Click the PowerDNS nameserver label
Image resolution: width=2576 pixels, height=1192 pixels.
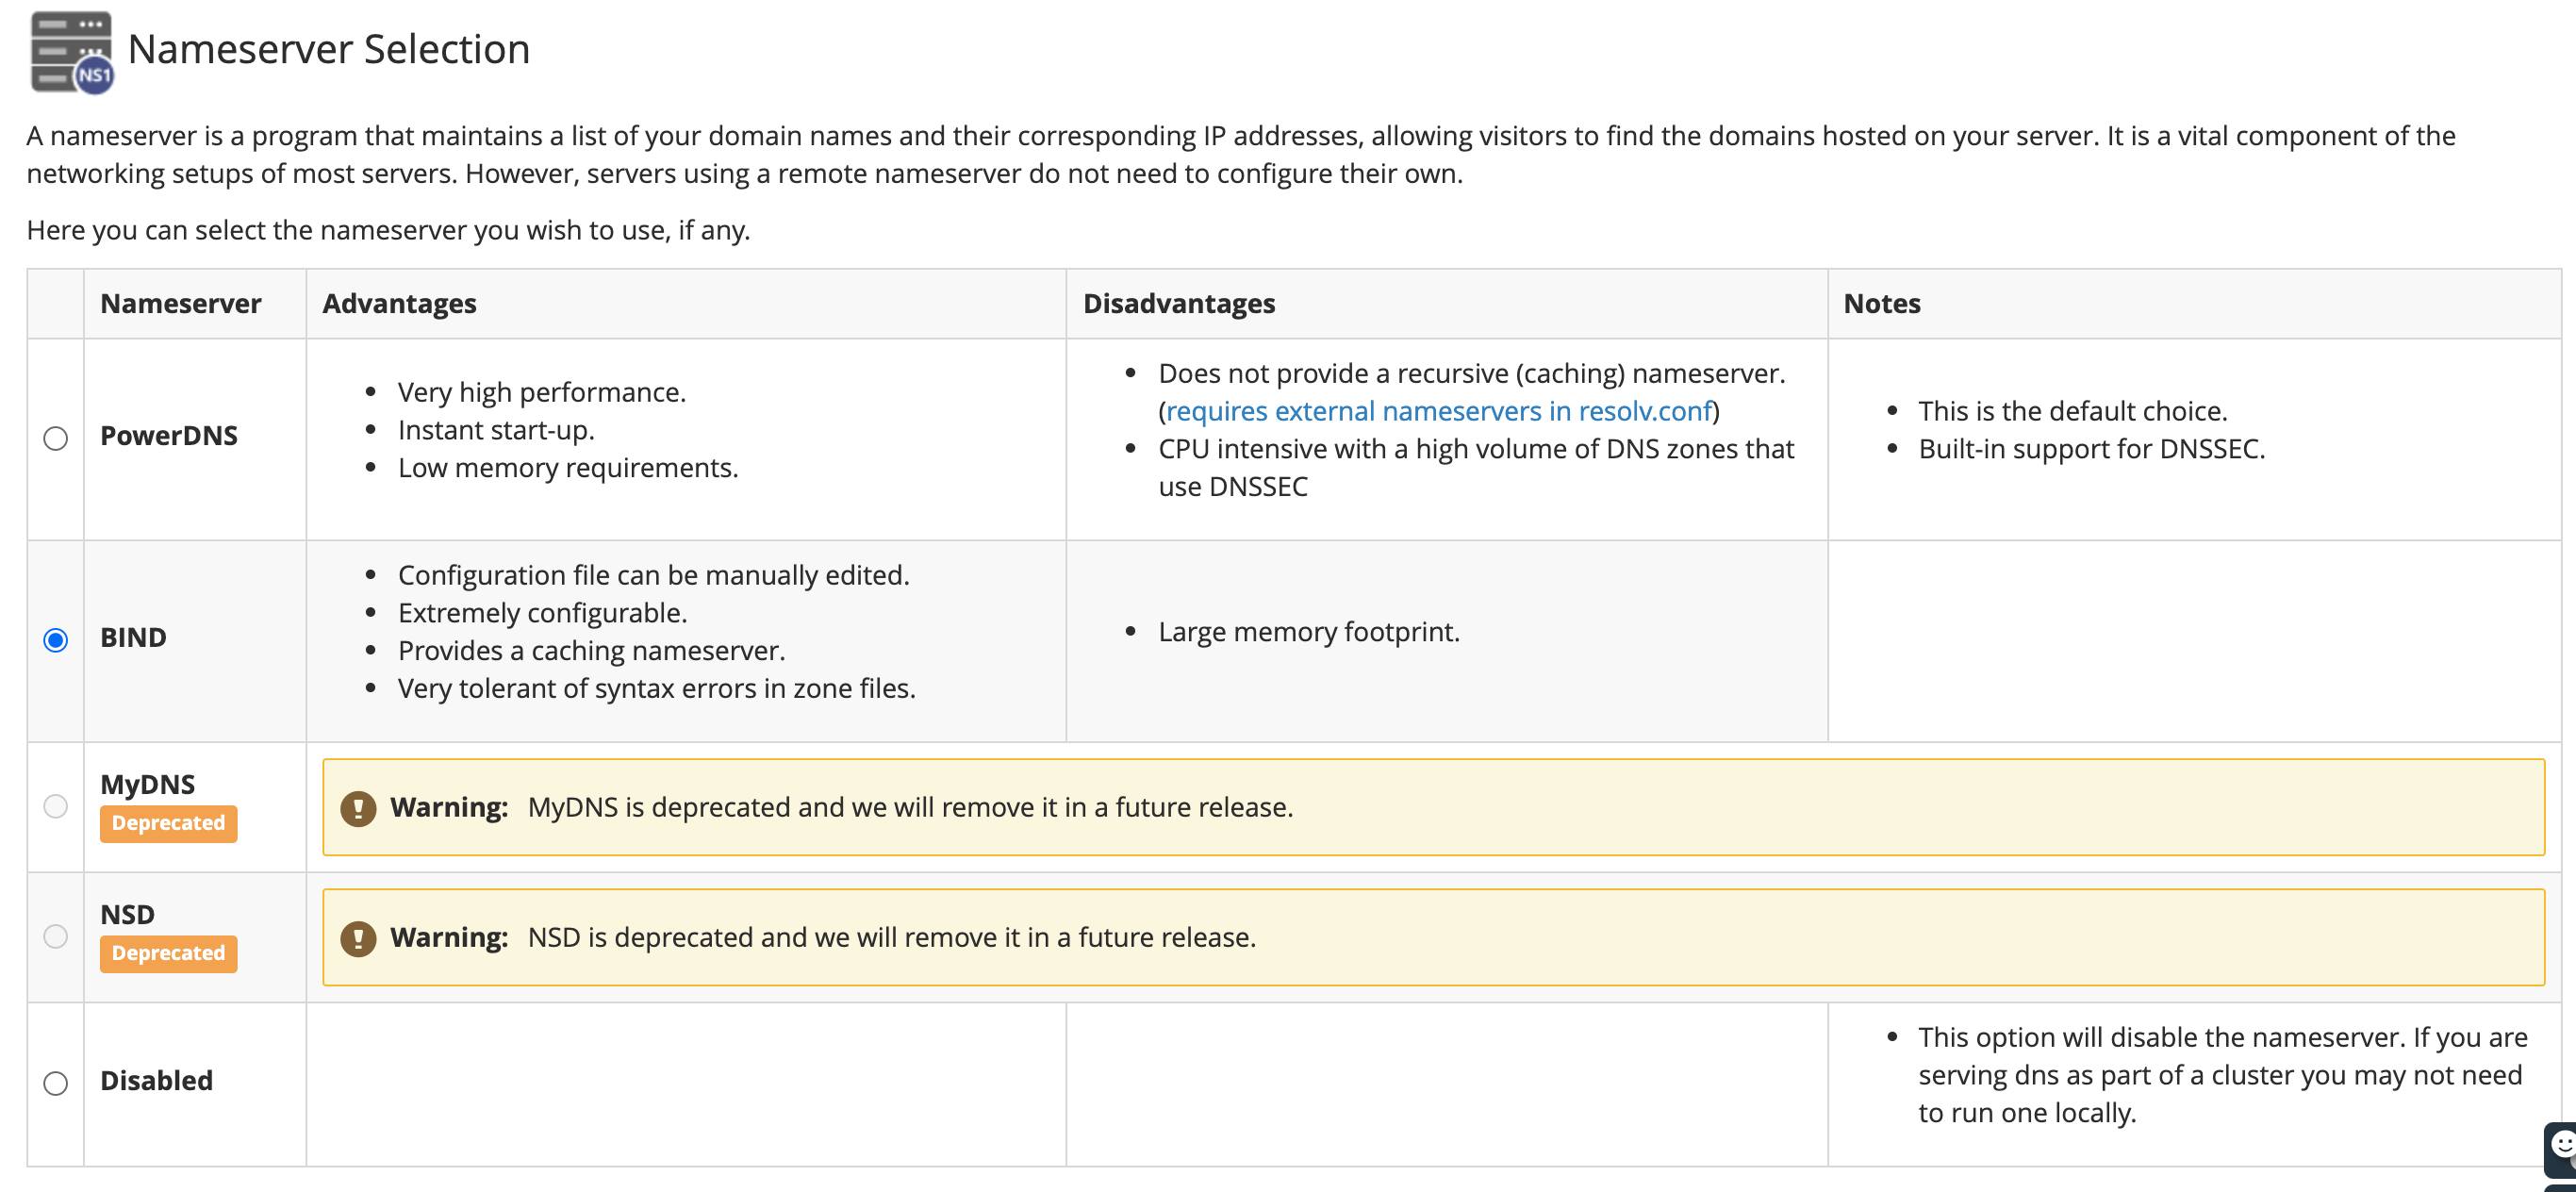point(168,435)
